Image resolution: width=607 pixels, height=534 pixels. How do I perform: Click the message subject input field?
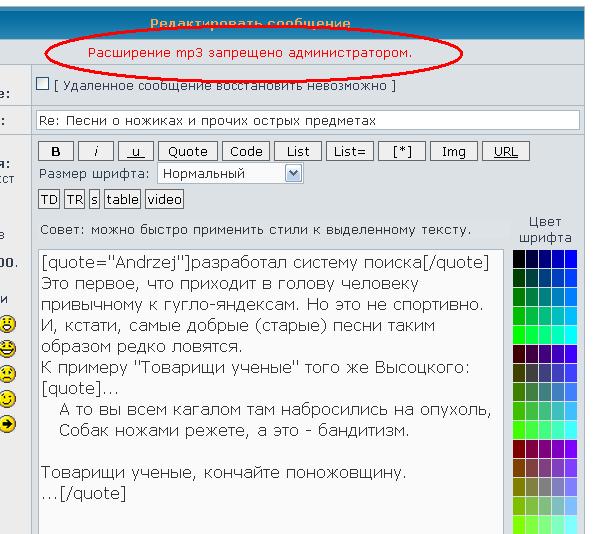(x=307, y=120)
